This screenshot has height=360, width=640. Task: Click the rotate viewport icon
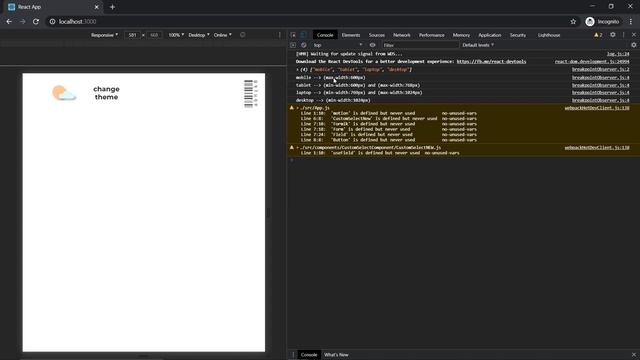242,35
